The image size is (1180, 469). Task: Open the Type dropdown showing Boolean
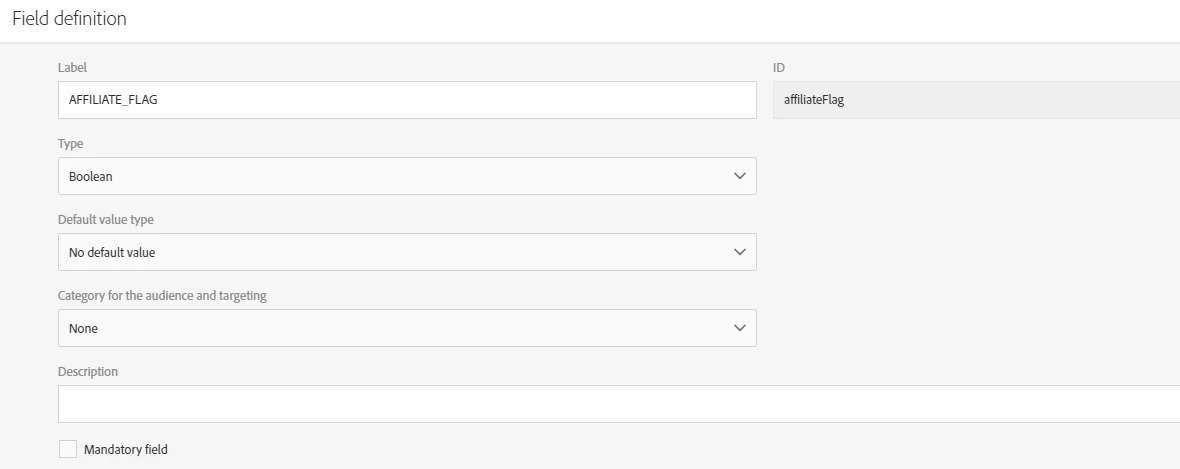click(x=400, y=176)
